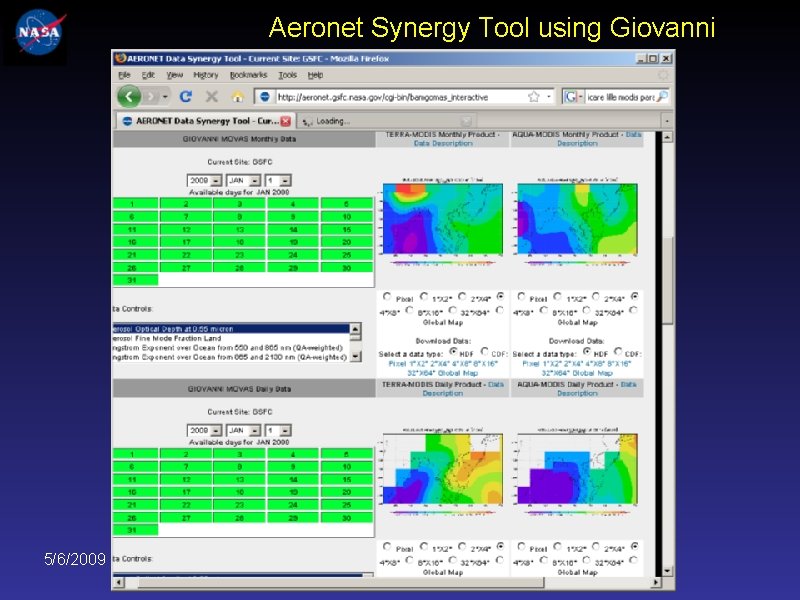Image resolution: width=800 pixels, height=600 pixels.
Task: Click the Google search engine icon
Action: (570, 96)
